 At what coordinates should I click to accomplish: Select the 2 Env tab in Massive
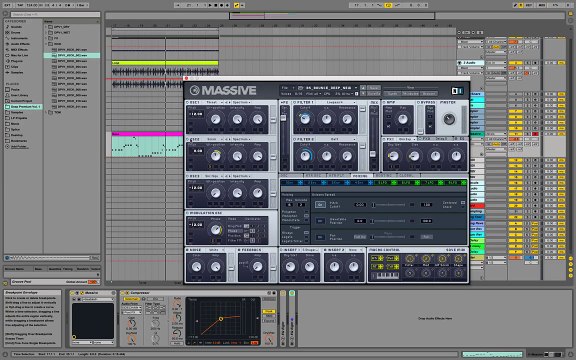click(315, 182)
